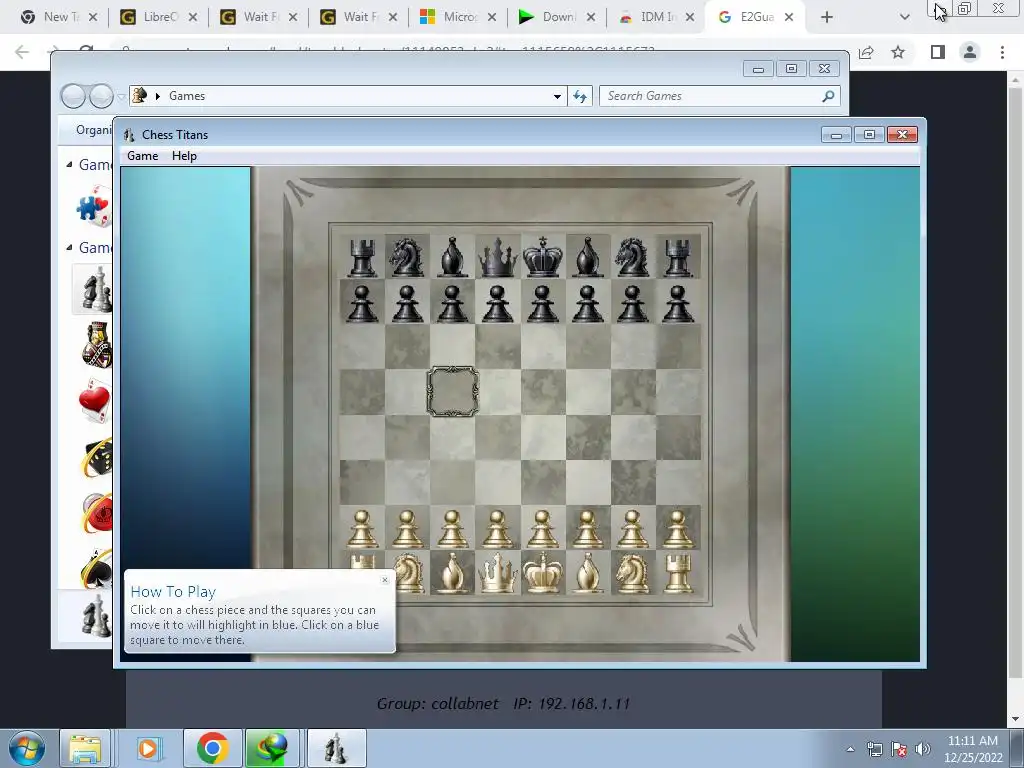This screenshot has width=1024, height=768.
Task: Select the white king-side knight
Action: (633, 573)
